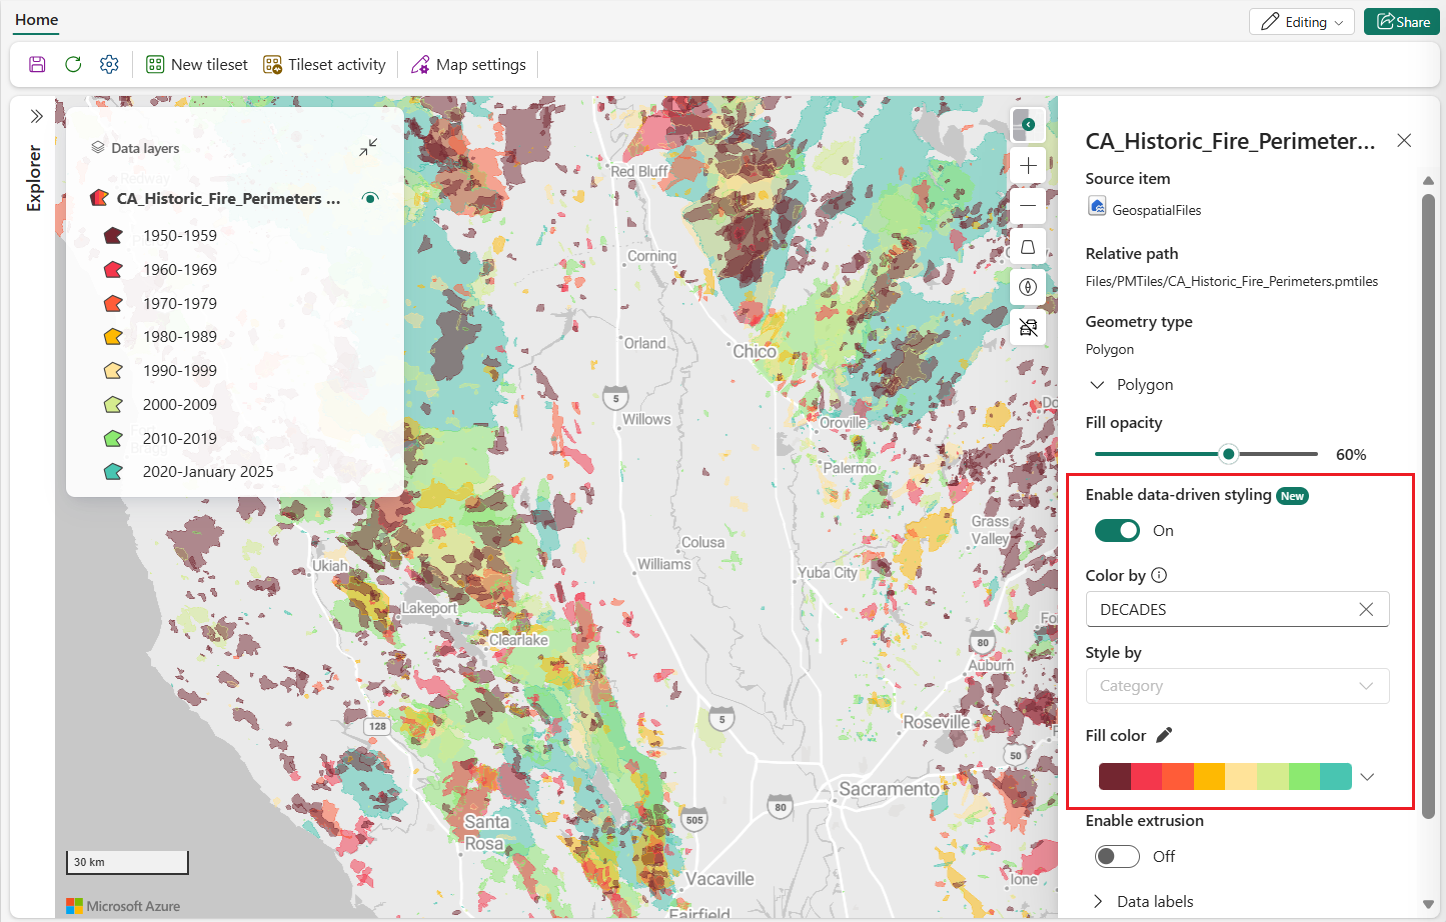Click the teal swatch in Fill color ramp

[1336, 777]
